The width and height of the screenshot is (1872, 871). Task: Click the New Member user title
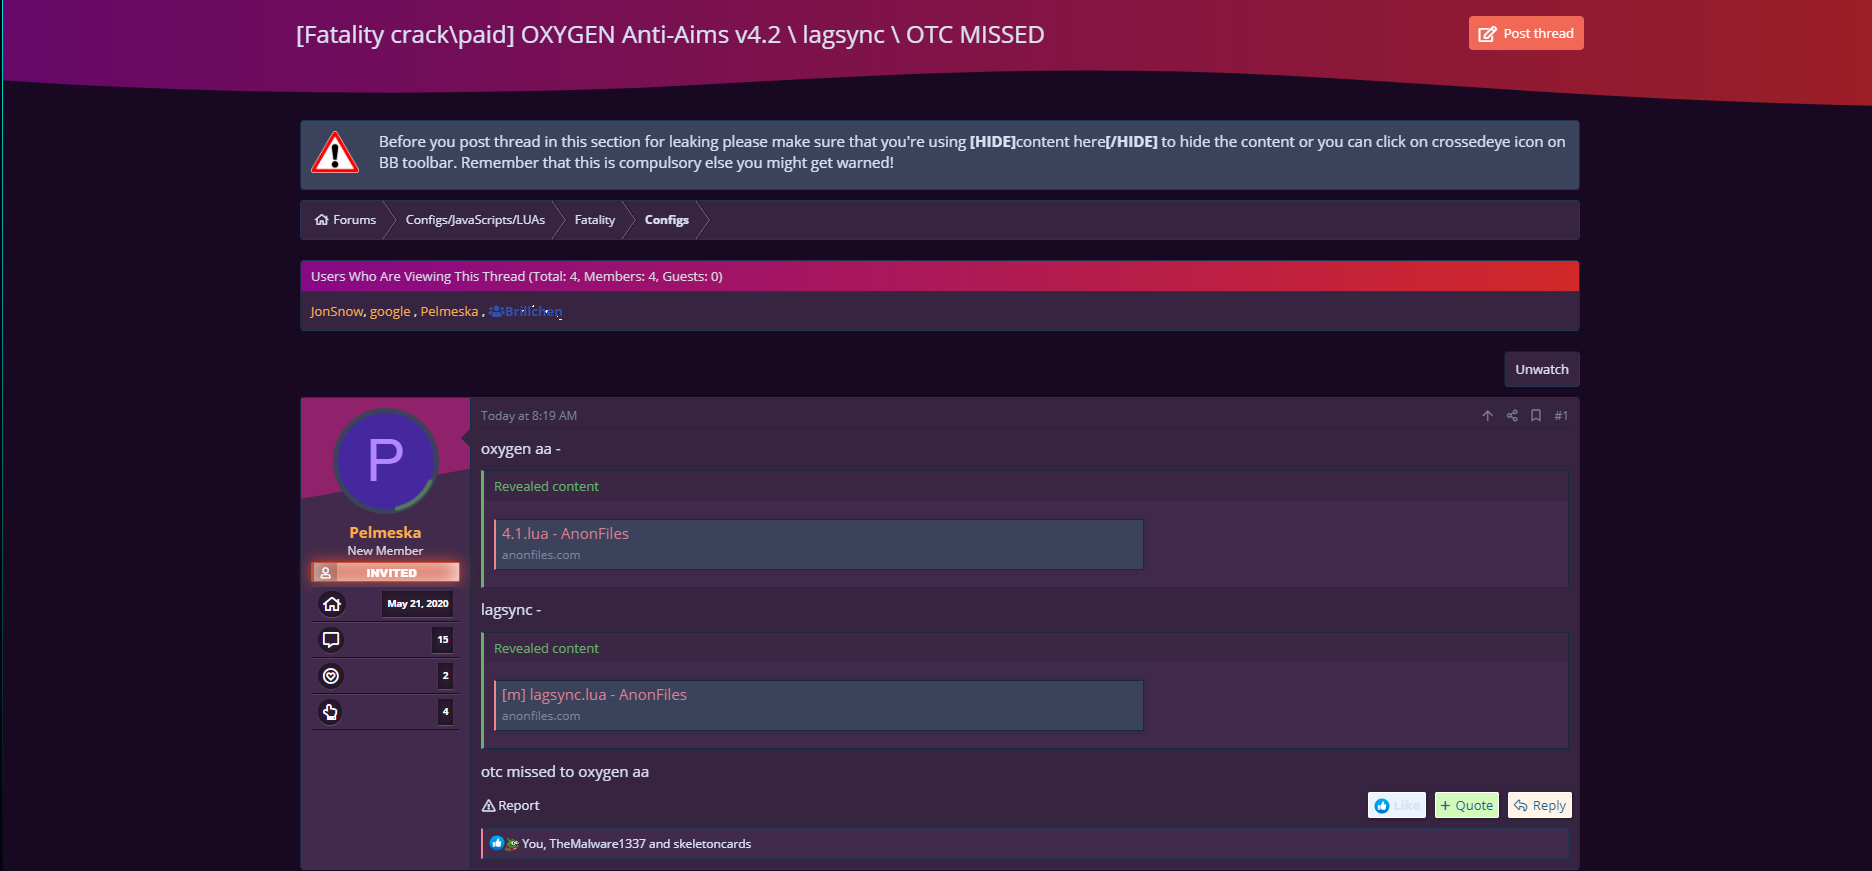click(385, 551)
